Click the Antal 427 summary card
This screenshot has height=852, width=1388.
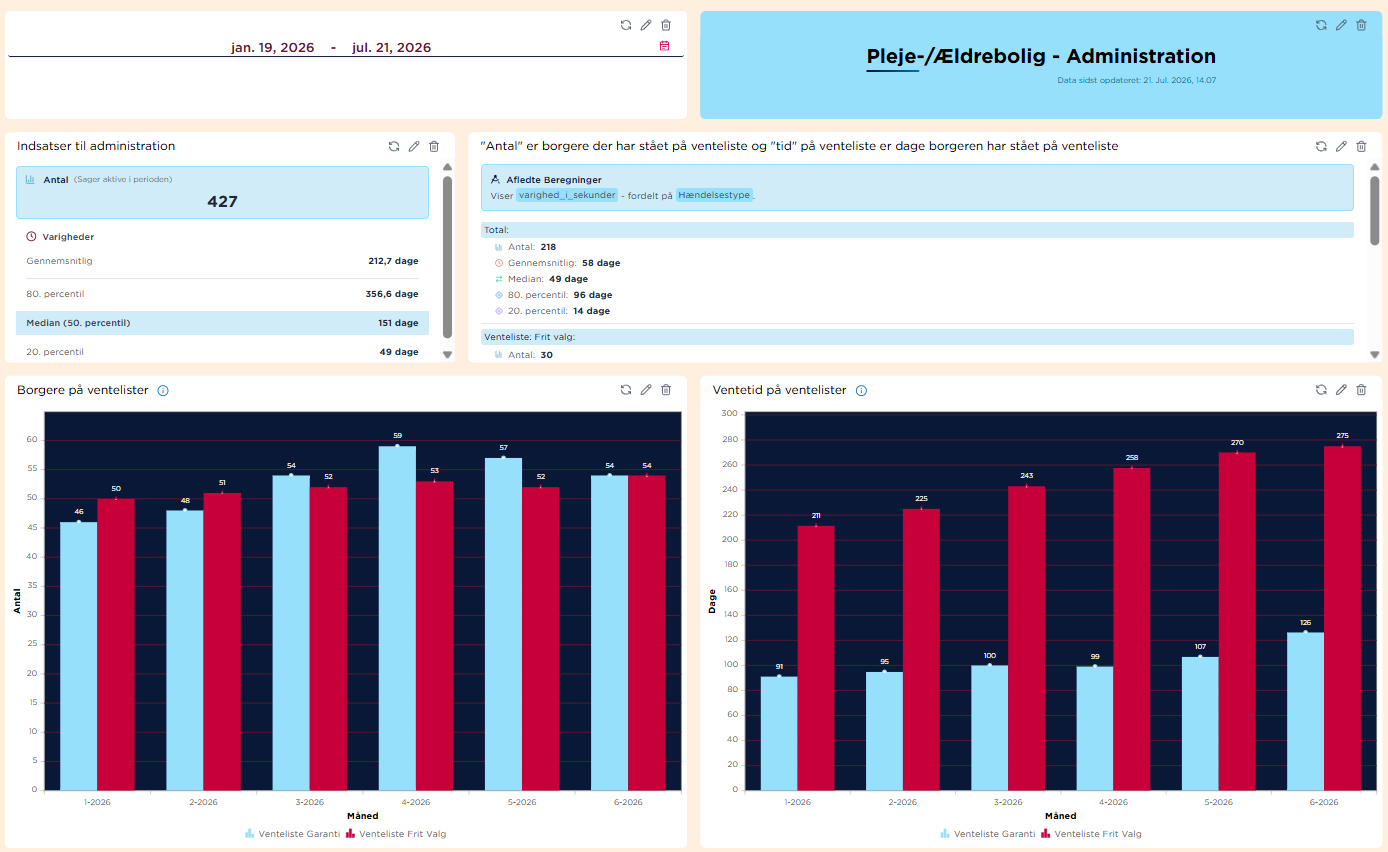point(222,192)
